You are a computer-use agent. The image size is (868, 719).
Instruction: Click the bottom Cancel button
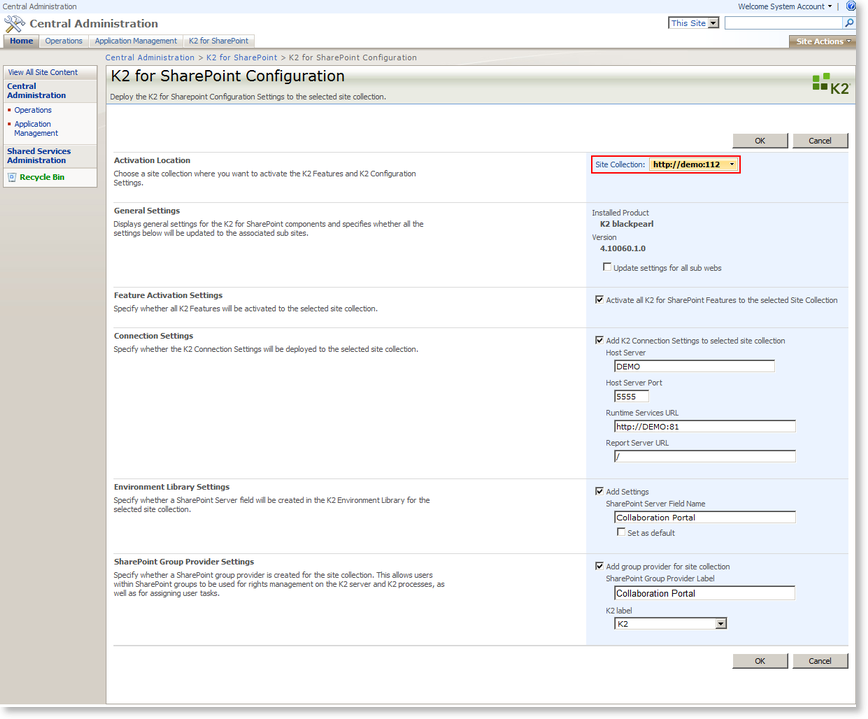(820, 661)
